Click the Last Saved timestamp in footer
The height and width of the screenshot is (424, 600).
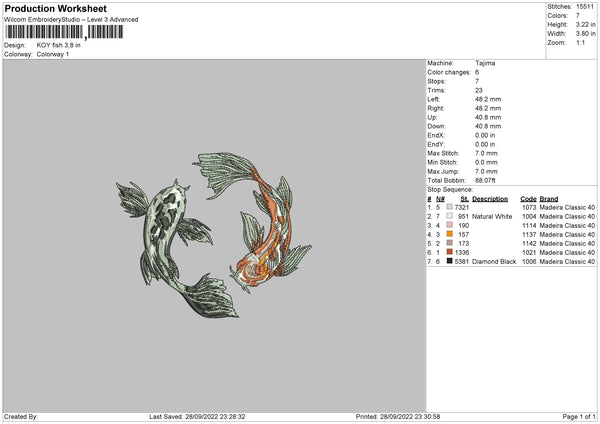(x=197, y=416)
